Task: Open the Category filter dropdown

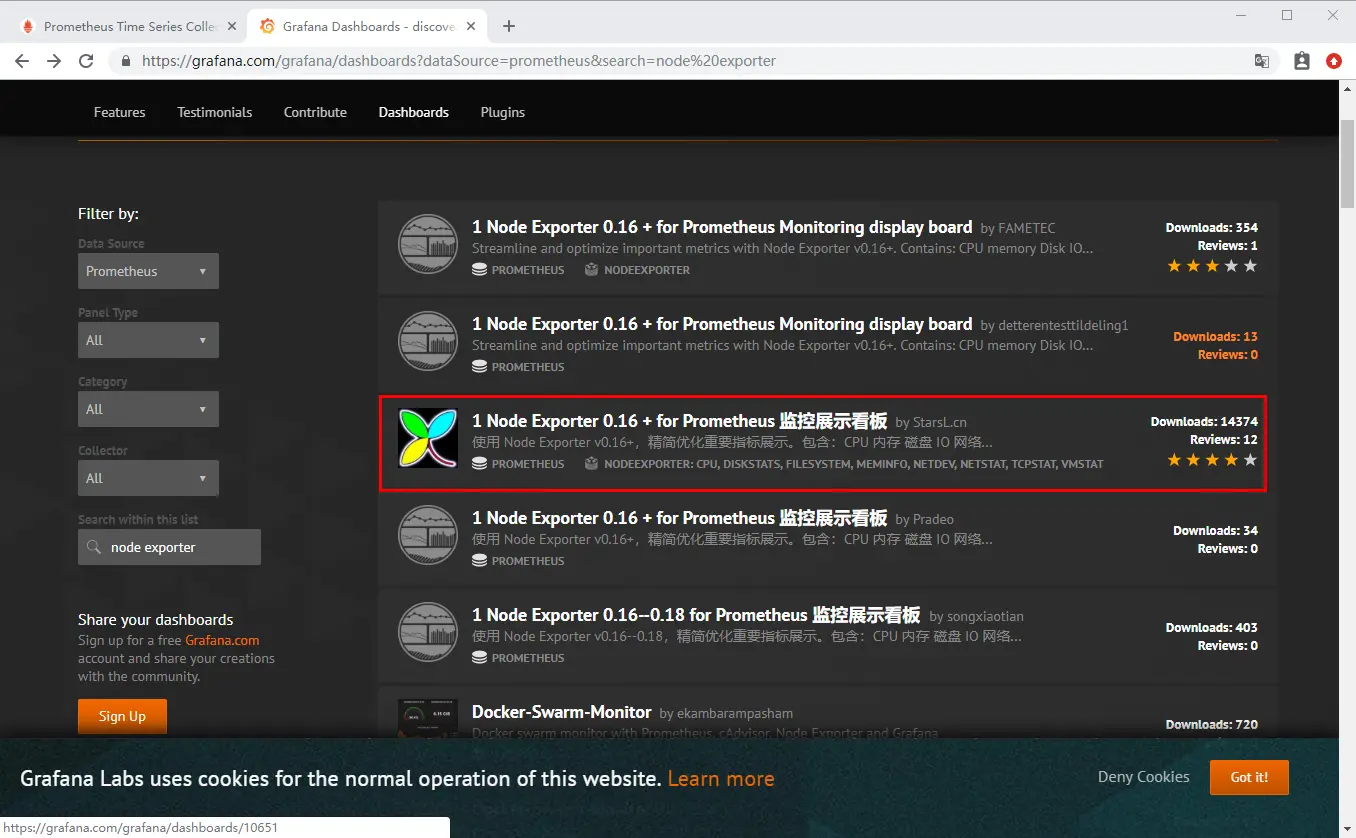Action: pyautogui.click(x=148, y=409)
